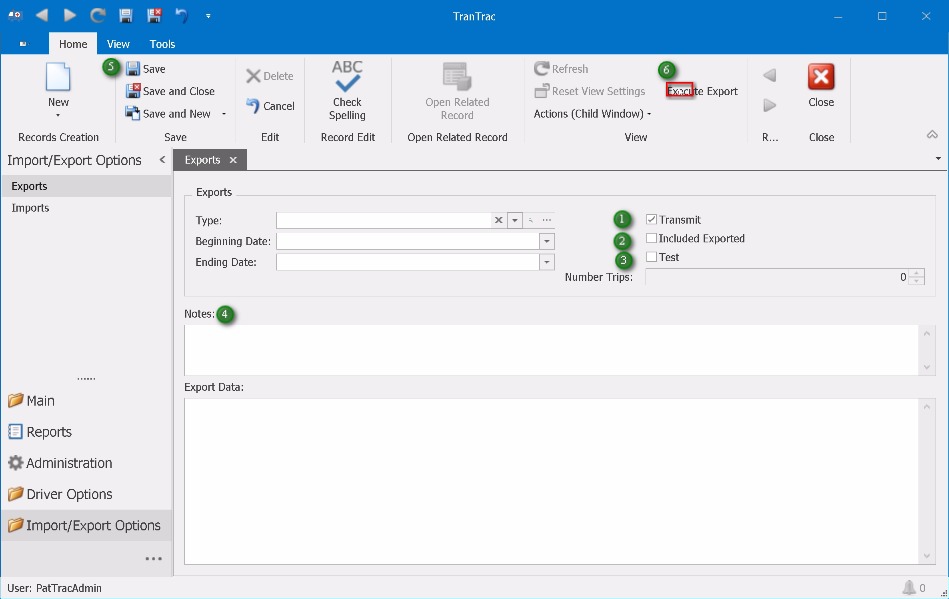949x599 pixels.
Task: Uncheck the Transmit checkbox
Action: pos(650,220)
